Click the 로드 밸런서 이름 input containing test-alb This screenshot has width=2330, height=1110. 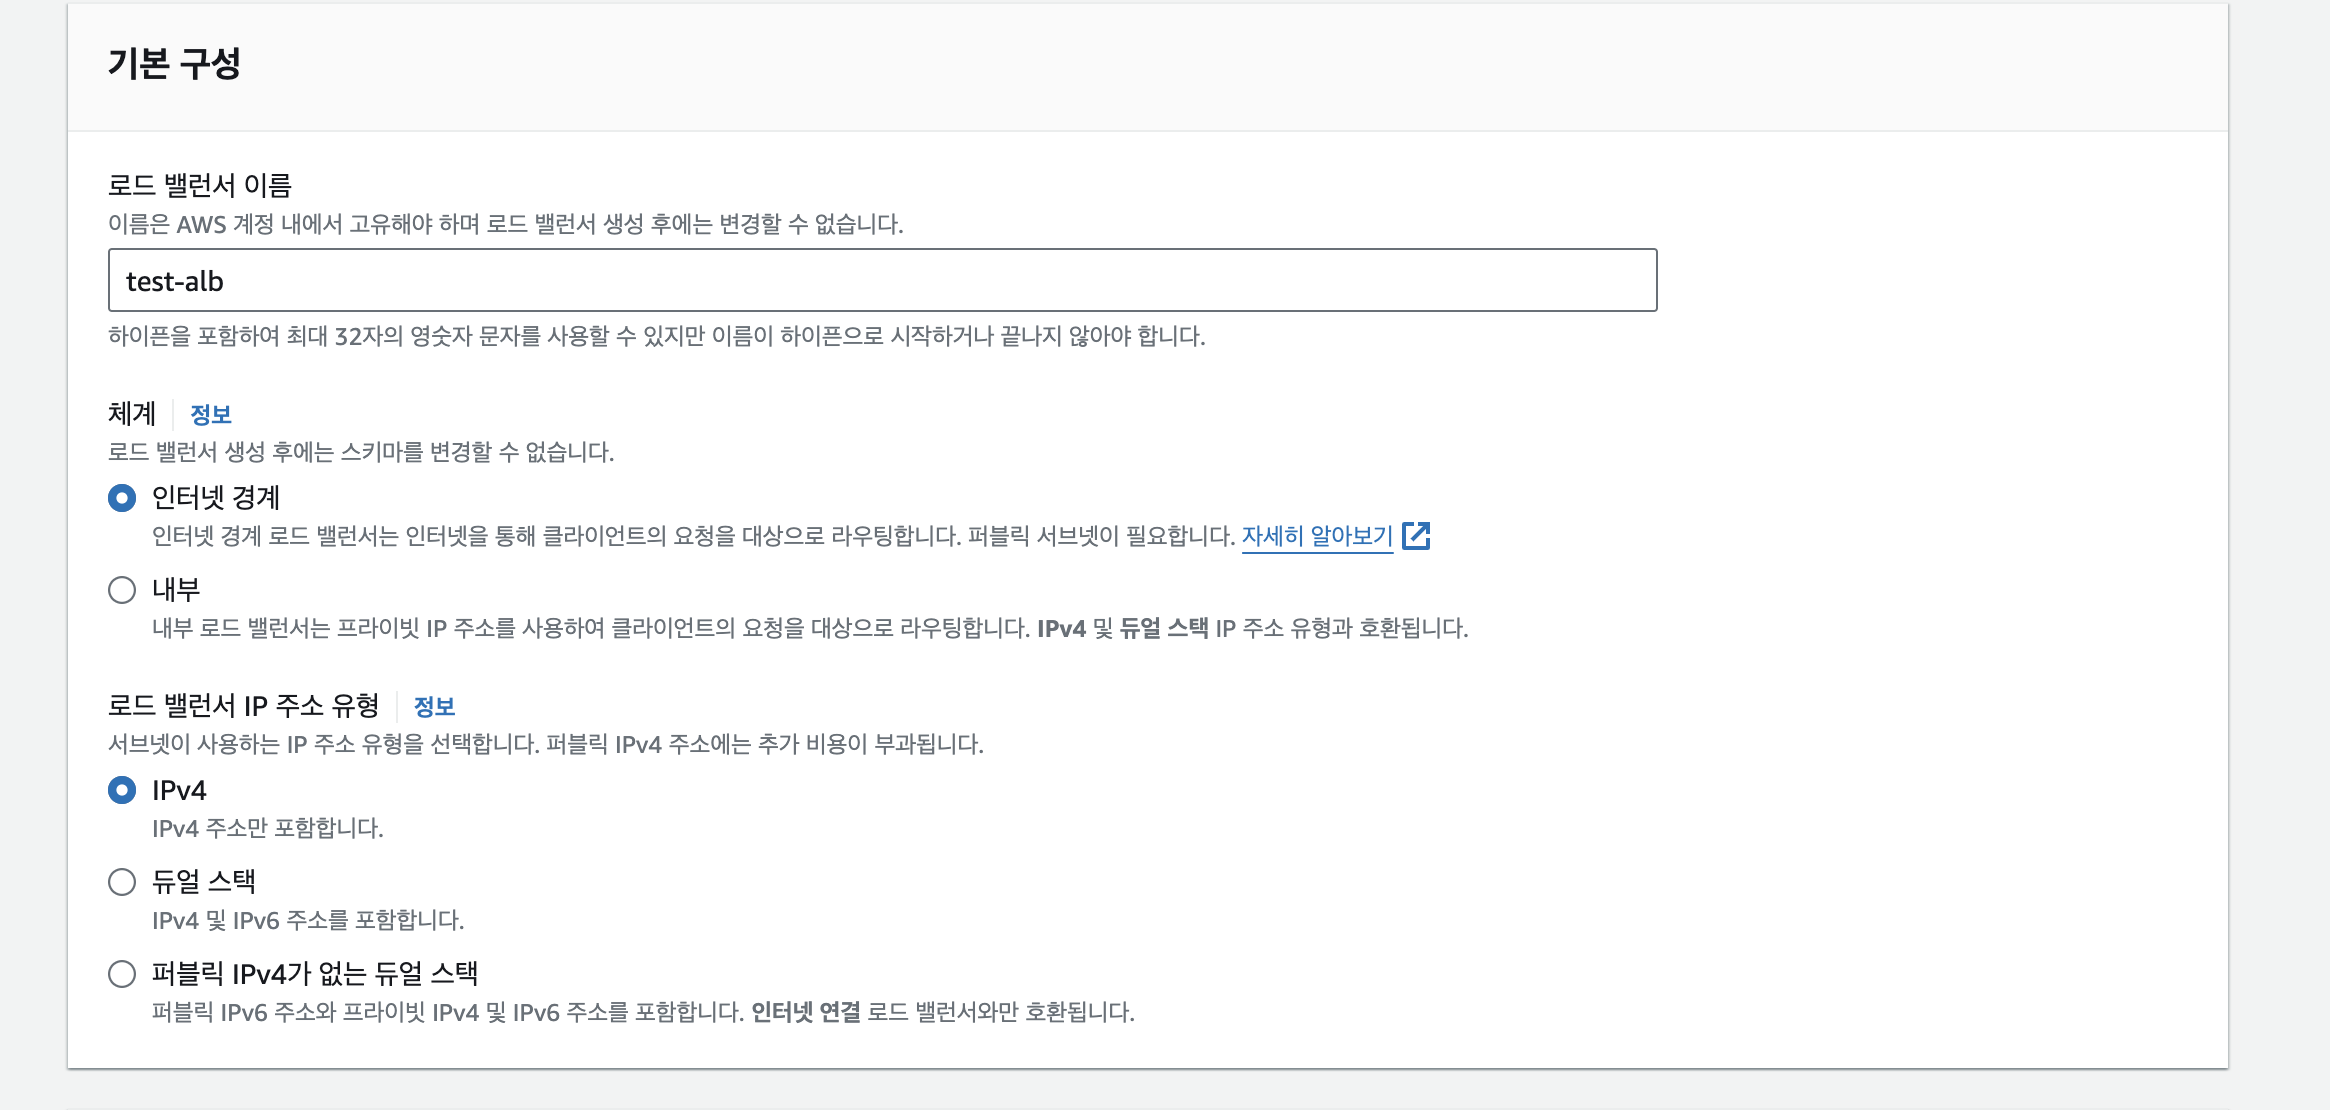882,280
